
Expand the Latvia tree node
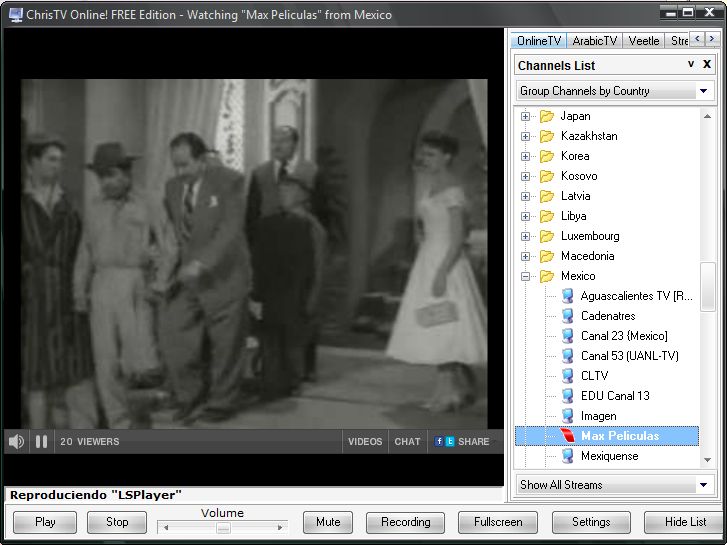click(x=525, y=196)
